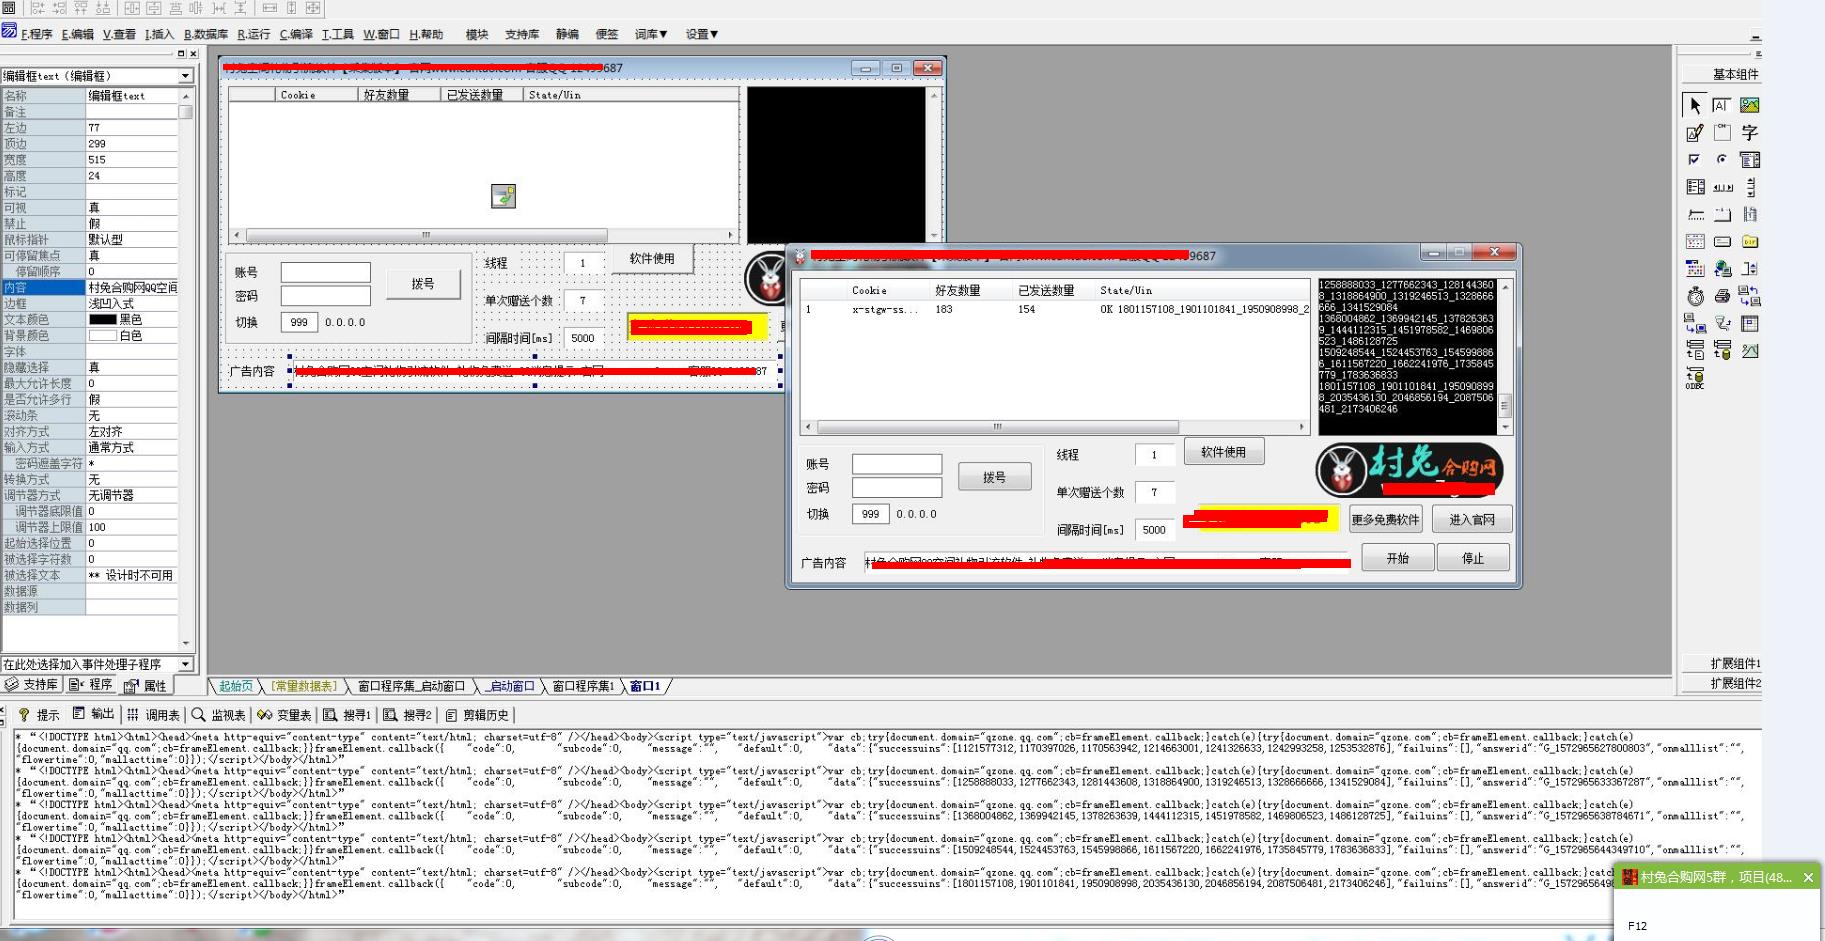The width and height of the screenshot is (1825, 941).
Task: Open the 设置 dropdown menu
Action: click(x=702, y=34)
